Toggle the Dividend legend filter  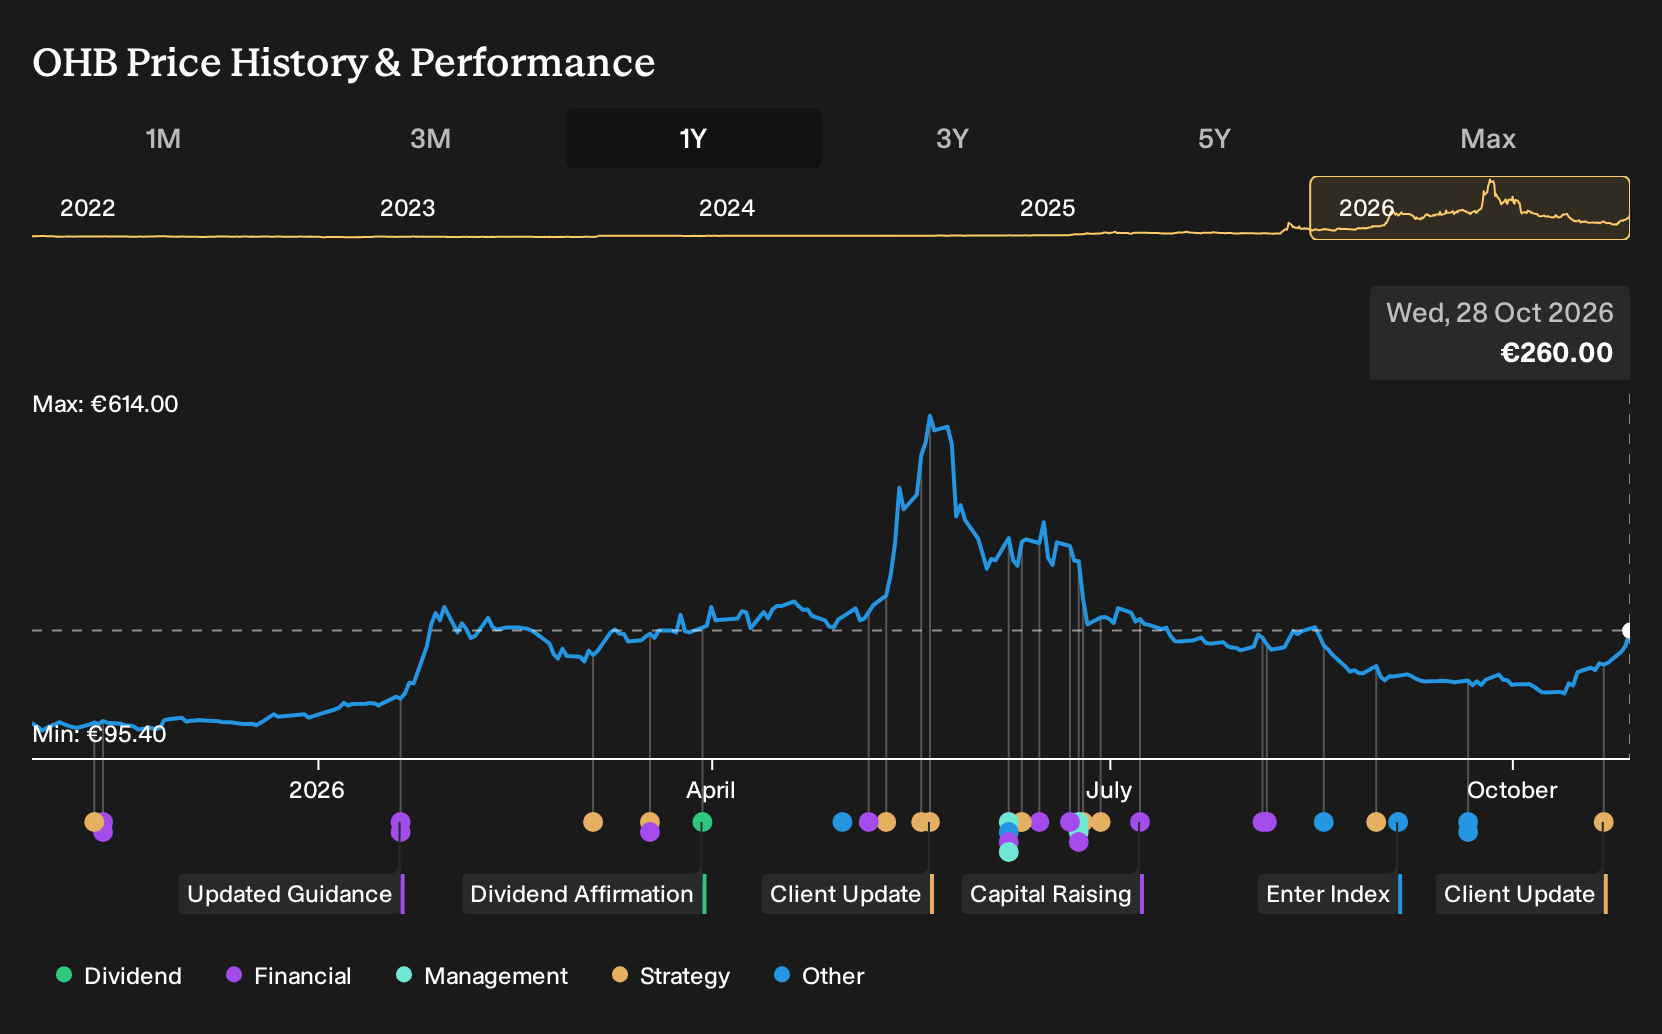click(x=119, y=976)
